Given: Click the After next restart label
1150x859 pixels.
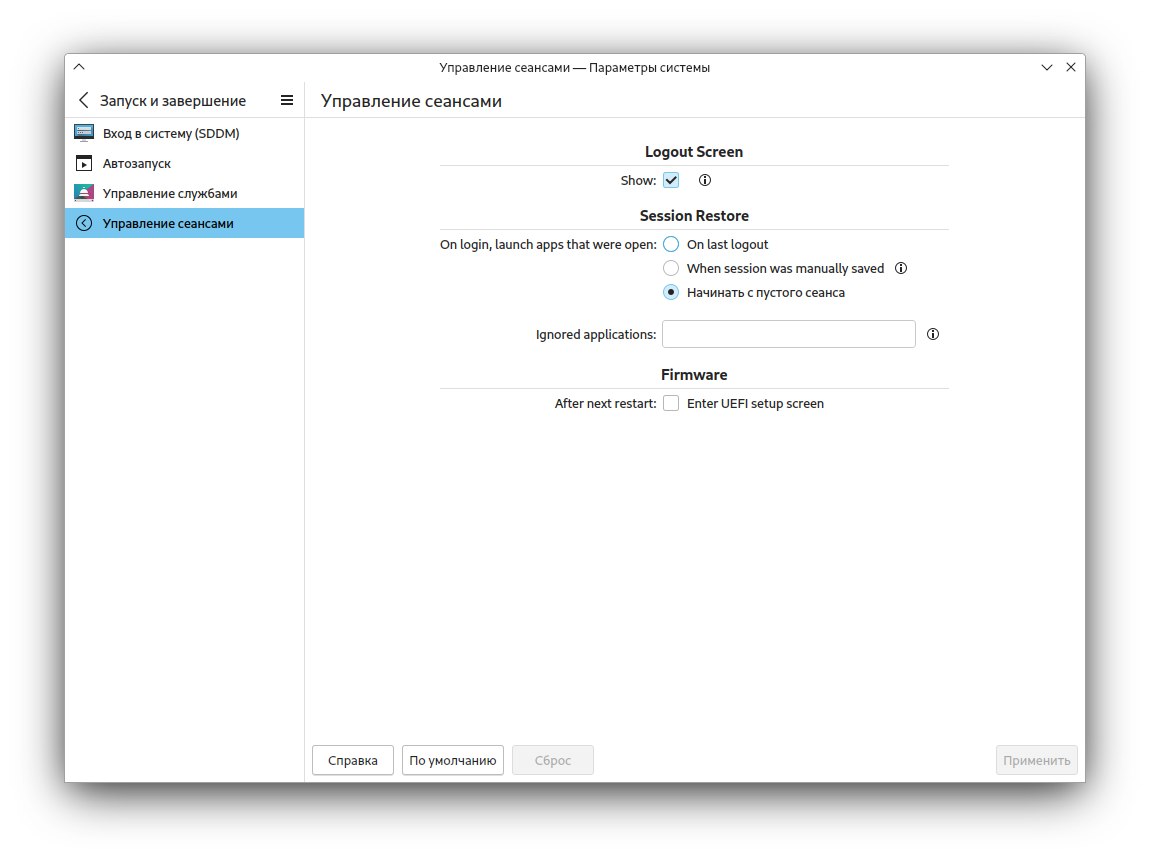Looking at the screenshot, I should click(x=605, y=403).
